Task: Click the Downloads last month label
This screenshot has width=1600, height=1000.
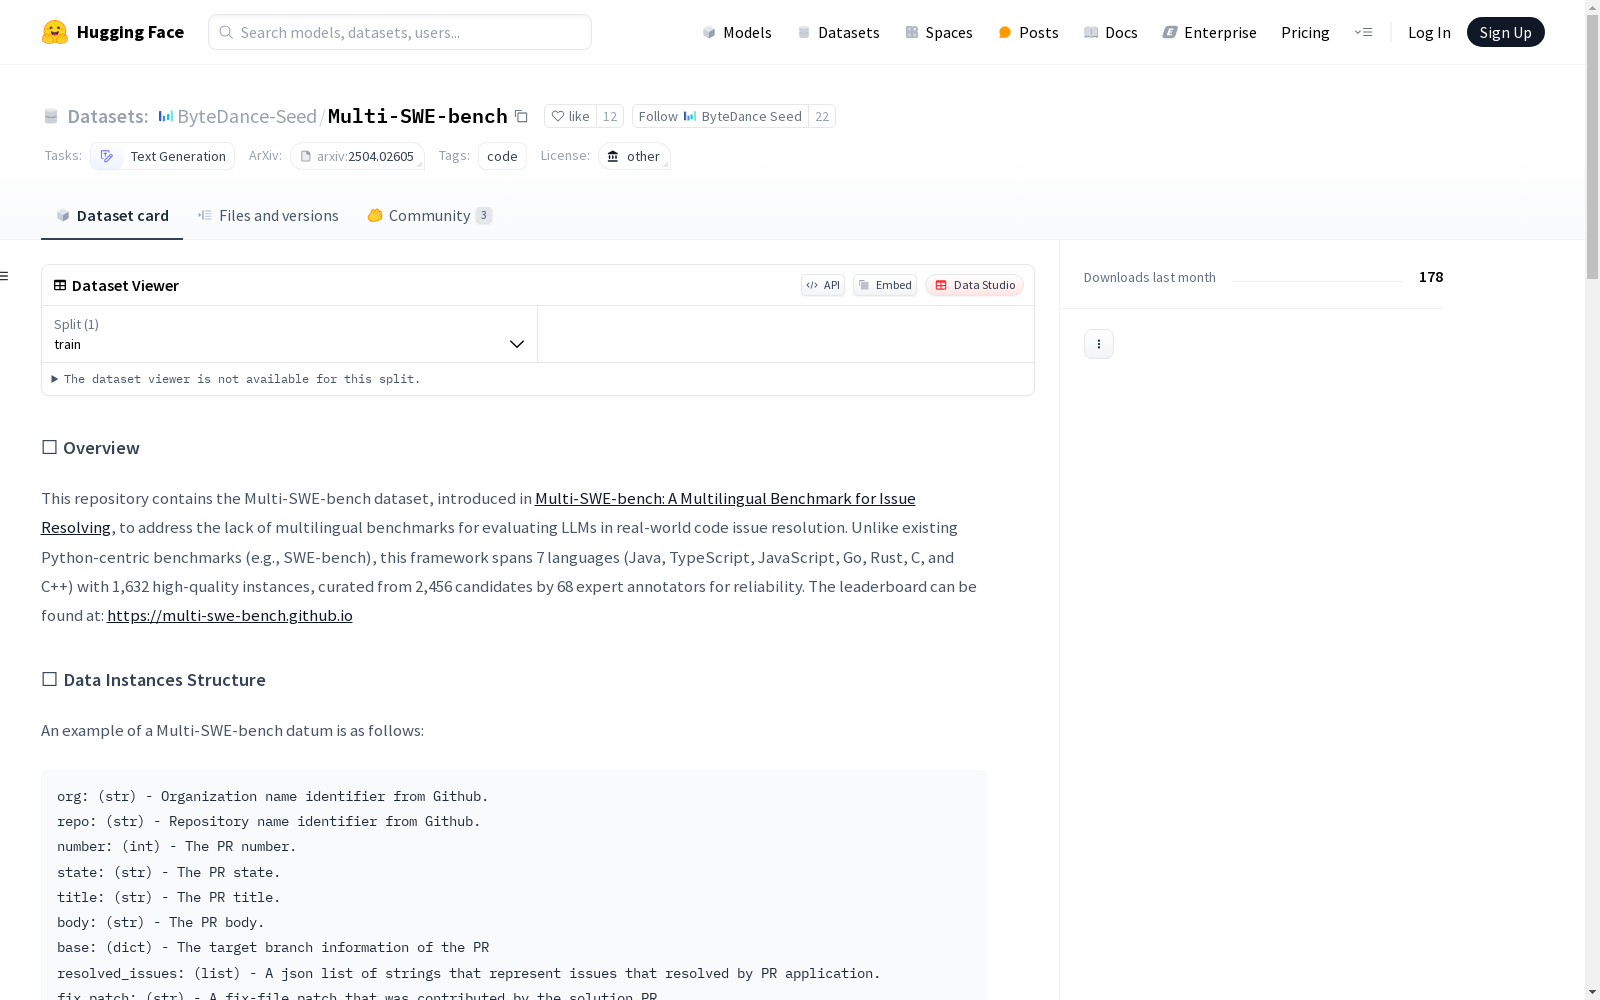Action: [x=1150, y=277]
